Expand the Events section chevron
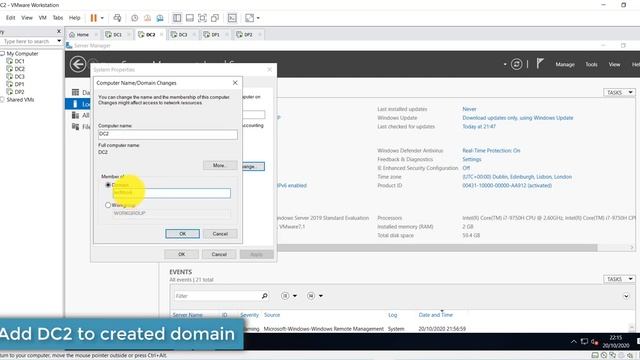Screen dimensions: 640x360 tap(626, 296)
